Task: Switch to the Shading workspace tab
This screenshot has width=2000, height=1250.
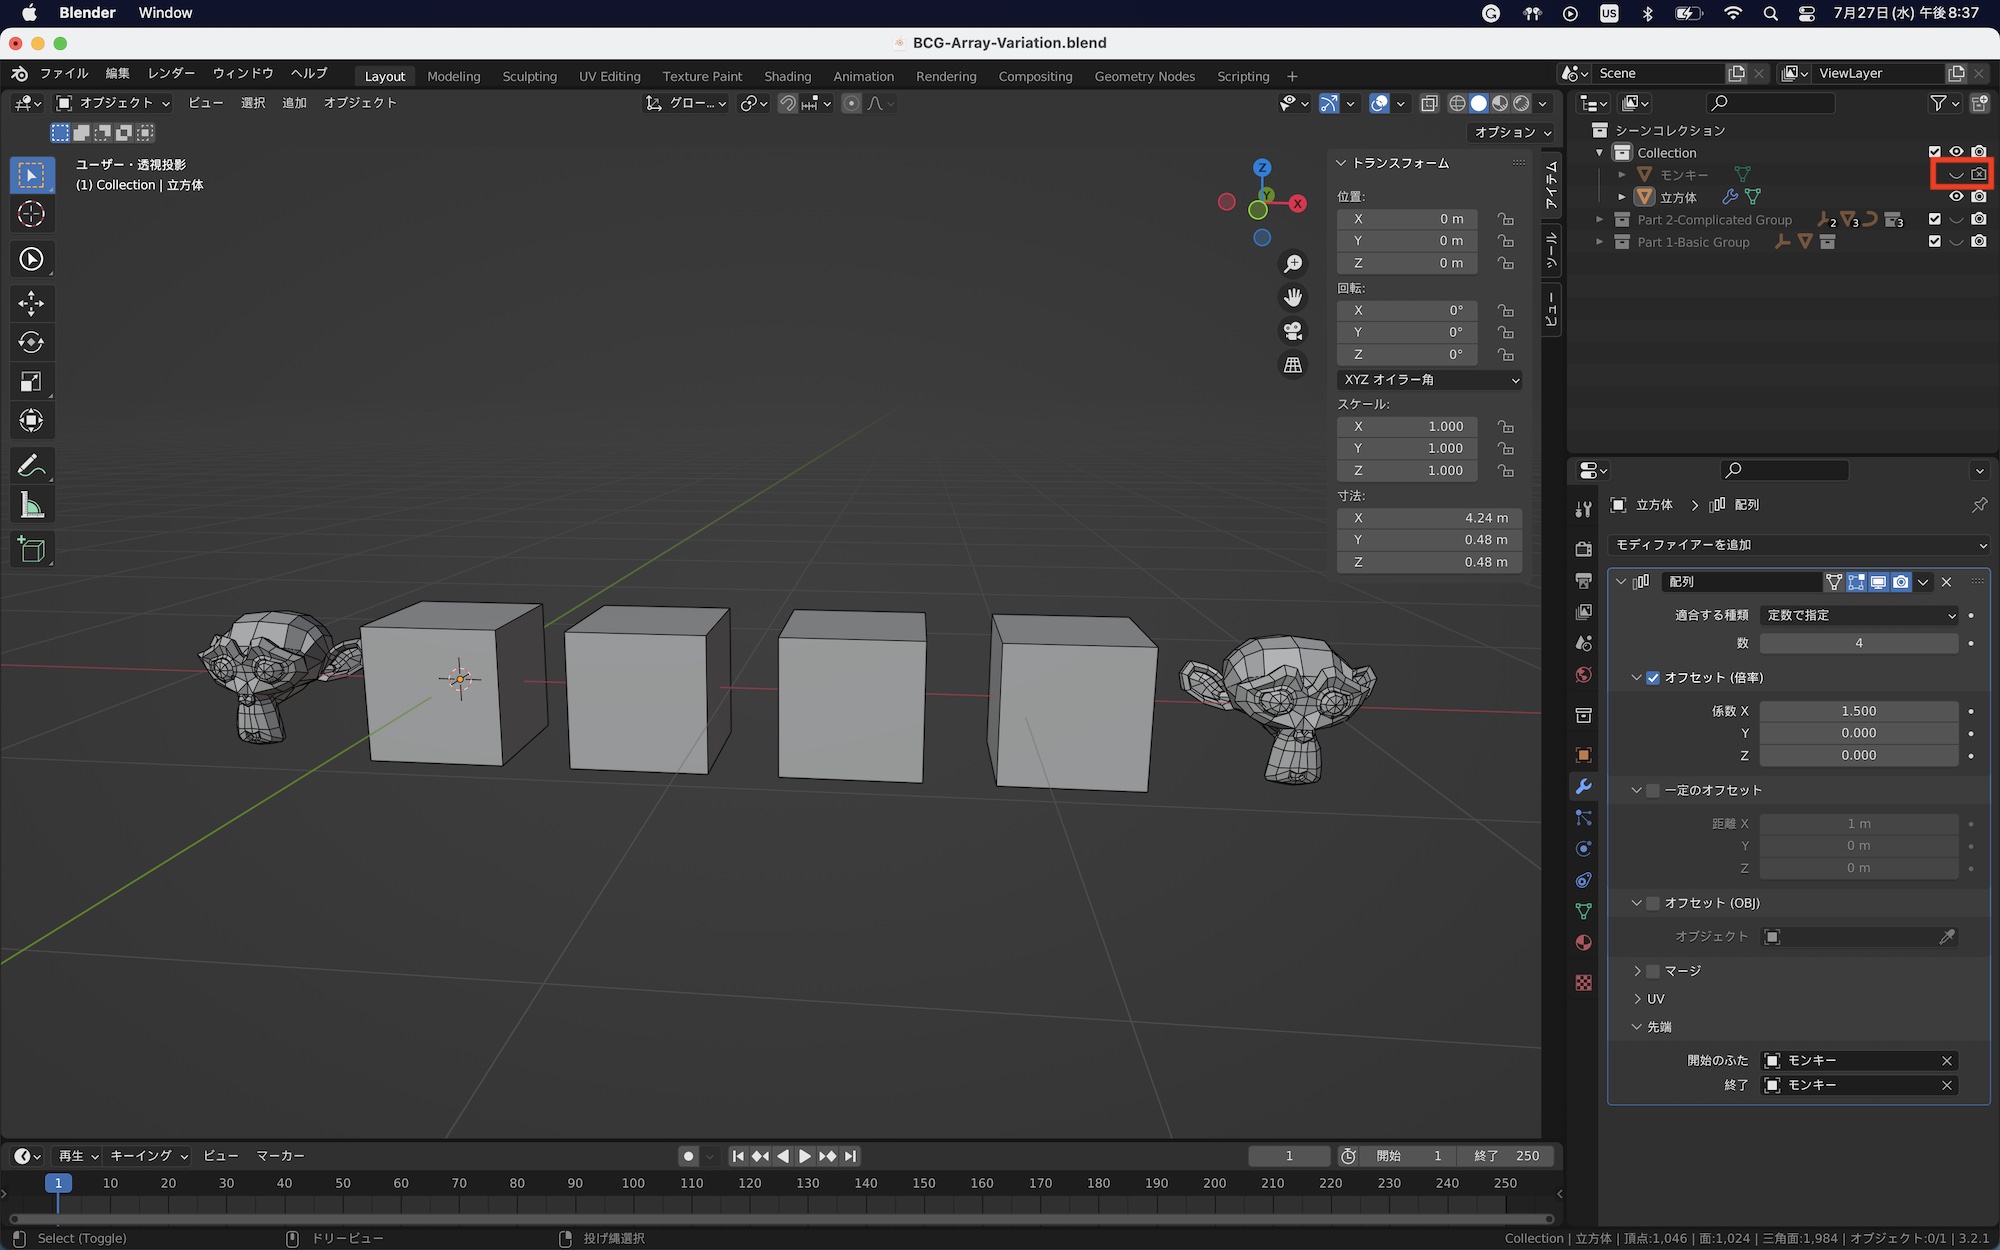Action: (787, 76)
